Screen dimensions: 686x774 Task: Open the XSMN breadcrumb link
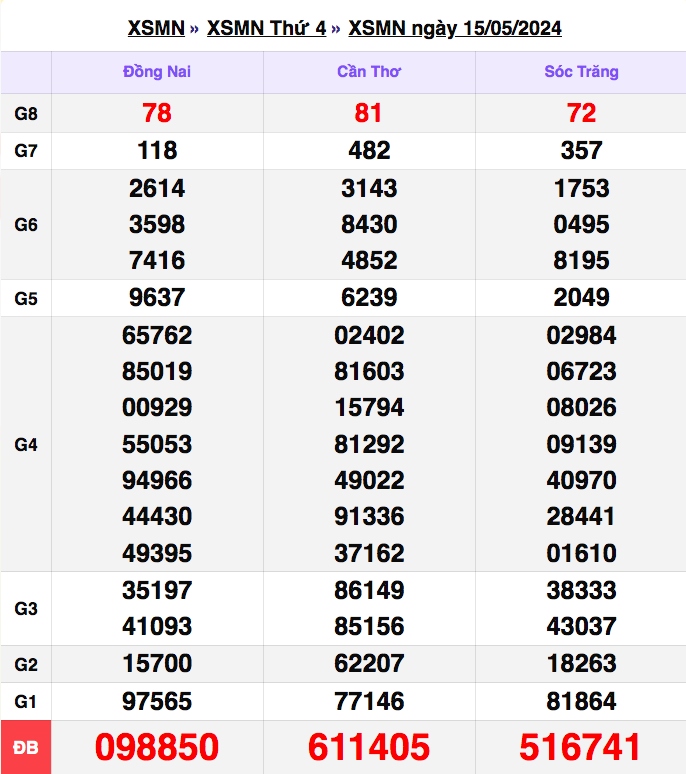point(156,28)
